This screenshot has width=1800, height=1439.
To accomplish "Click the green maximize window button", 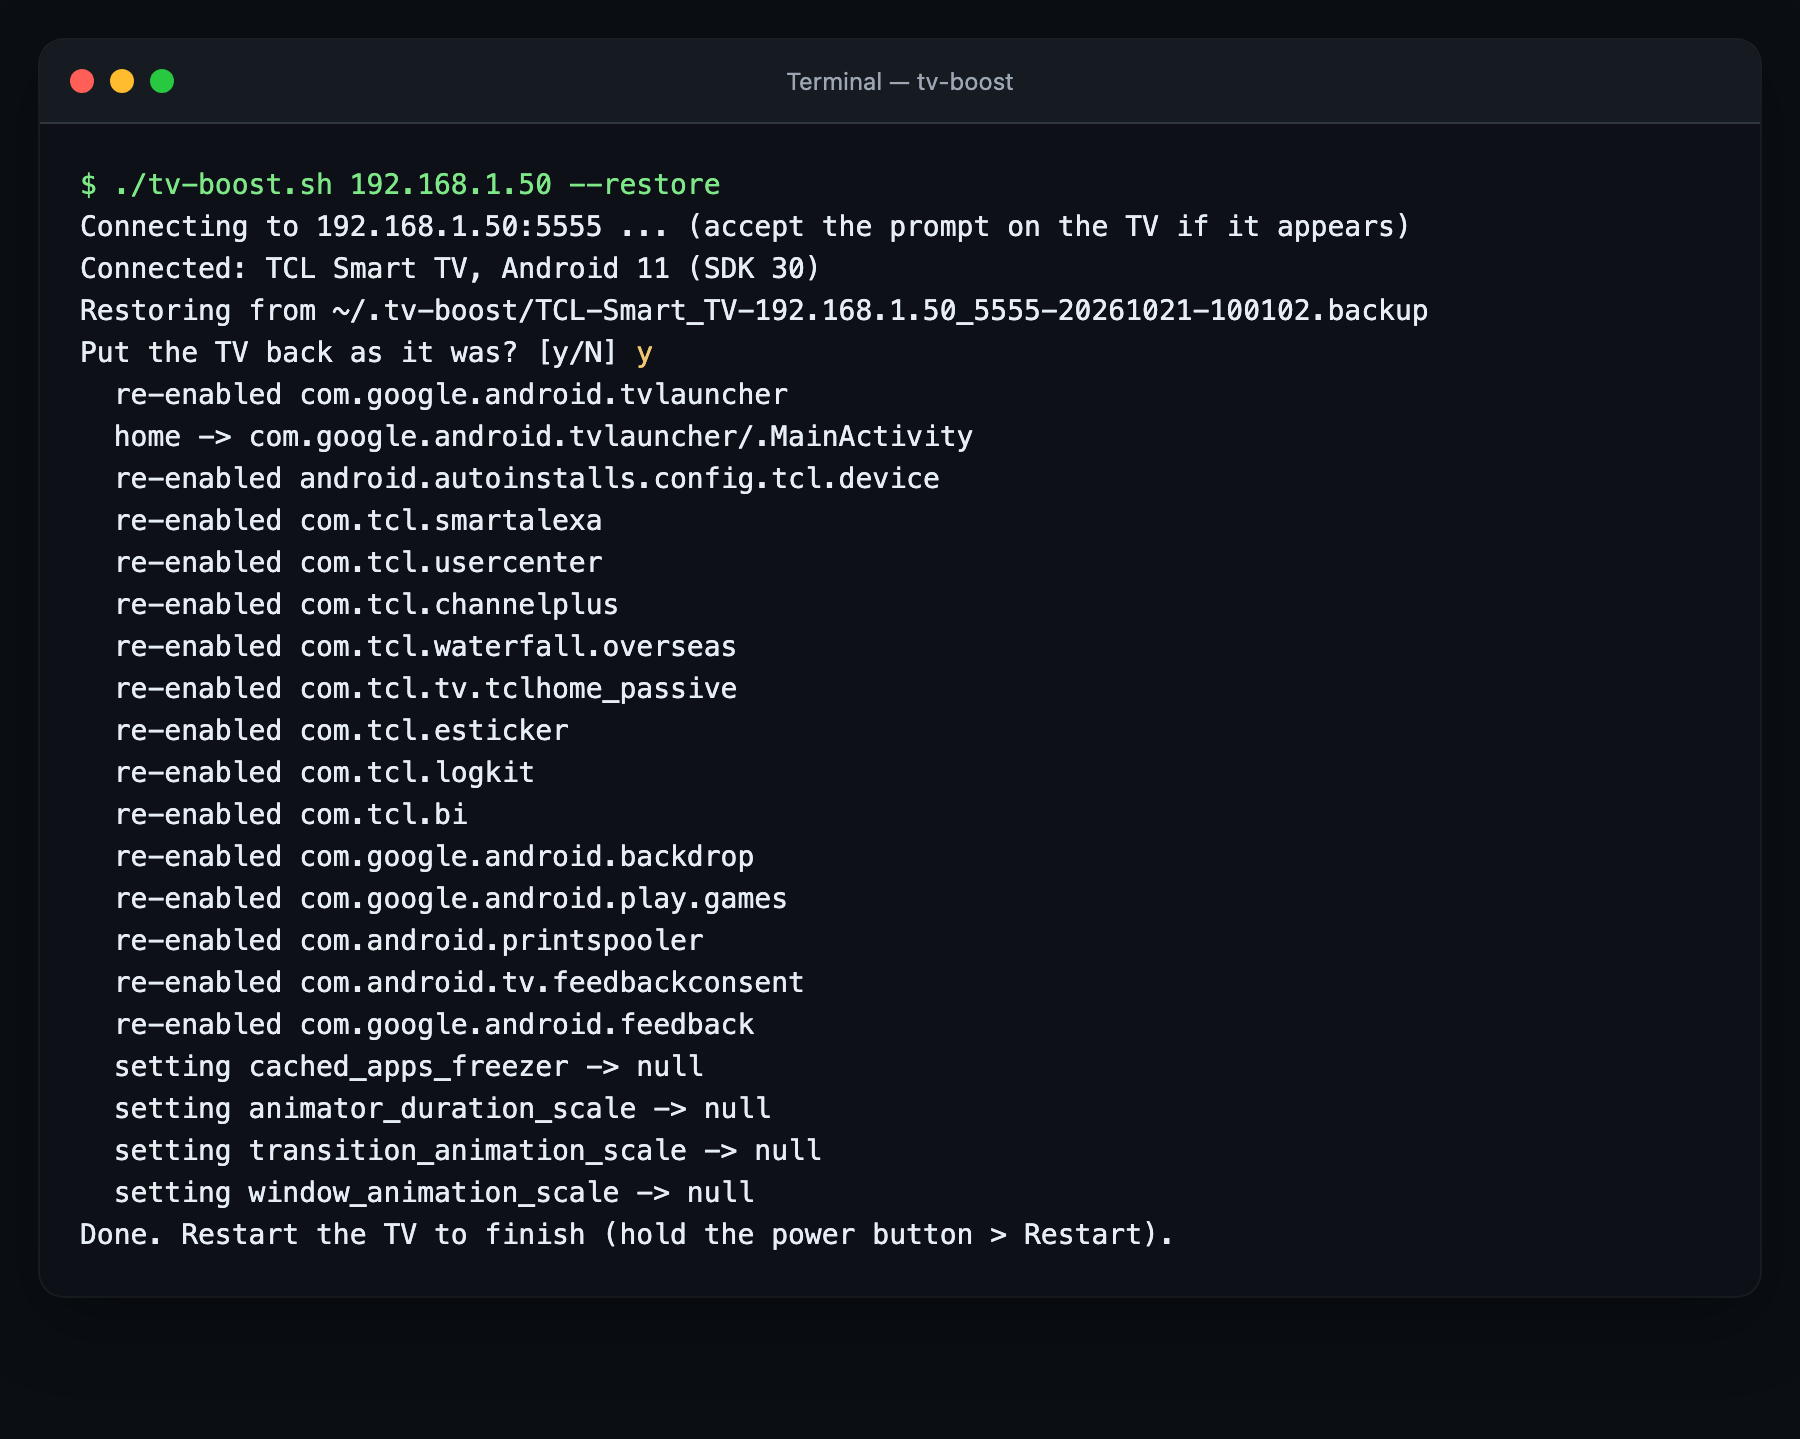I will 162,81.
